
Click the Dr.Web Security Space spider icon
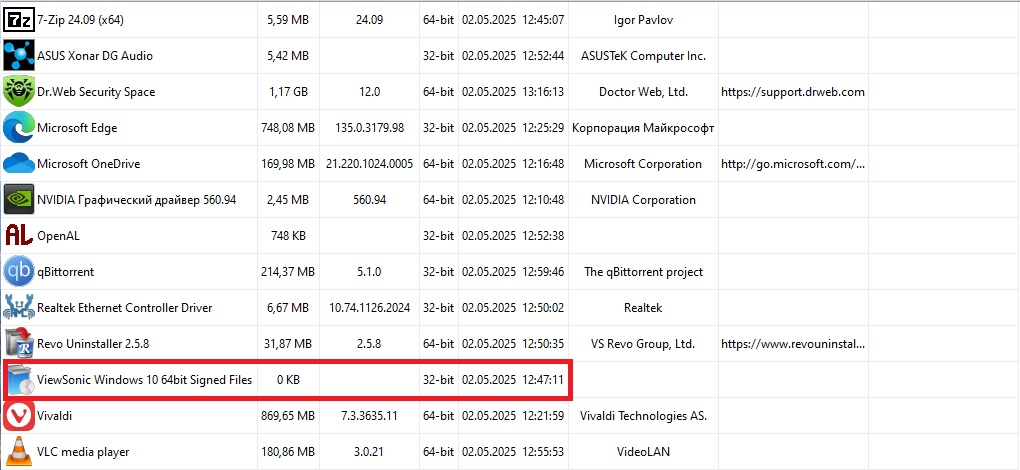(18, 92)
